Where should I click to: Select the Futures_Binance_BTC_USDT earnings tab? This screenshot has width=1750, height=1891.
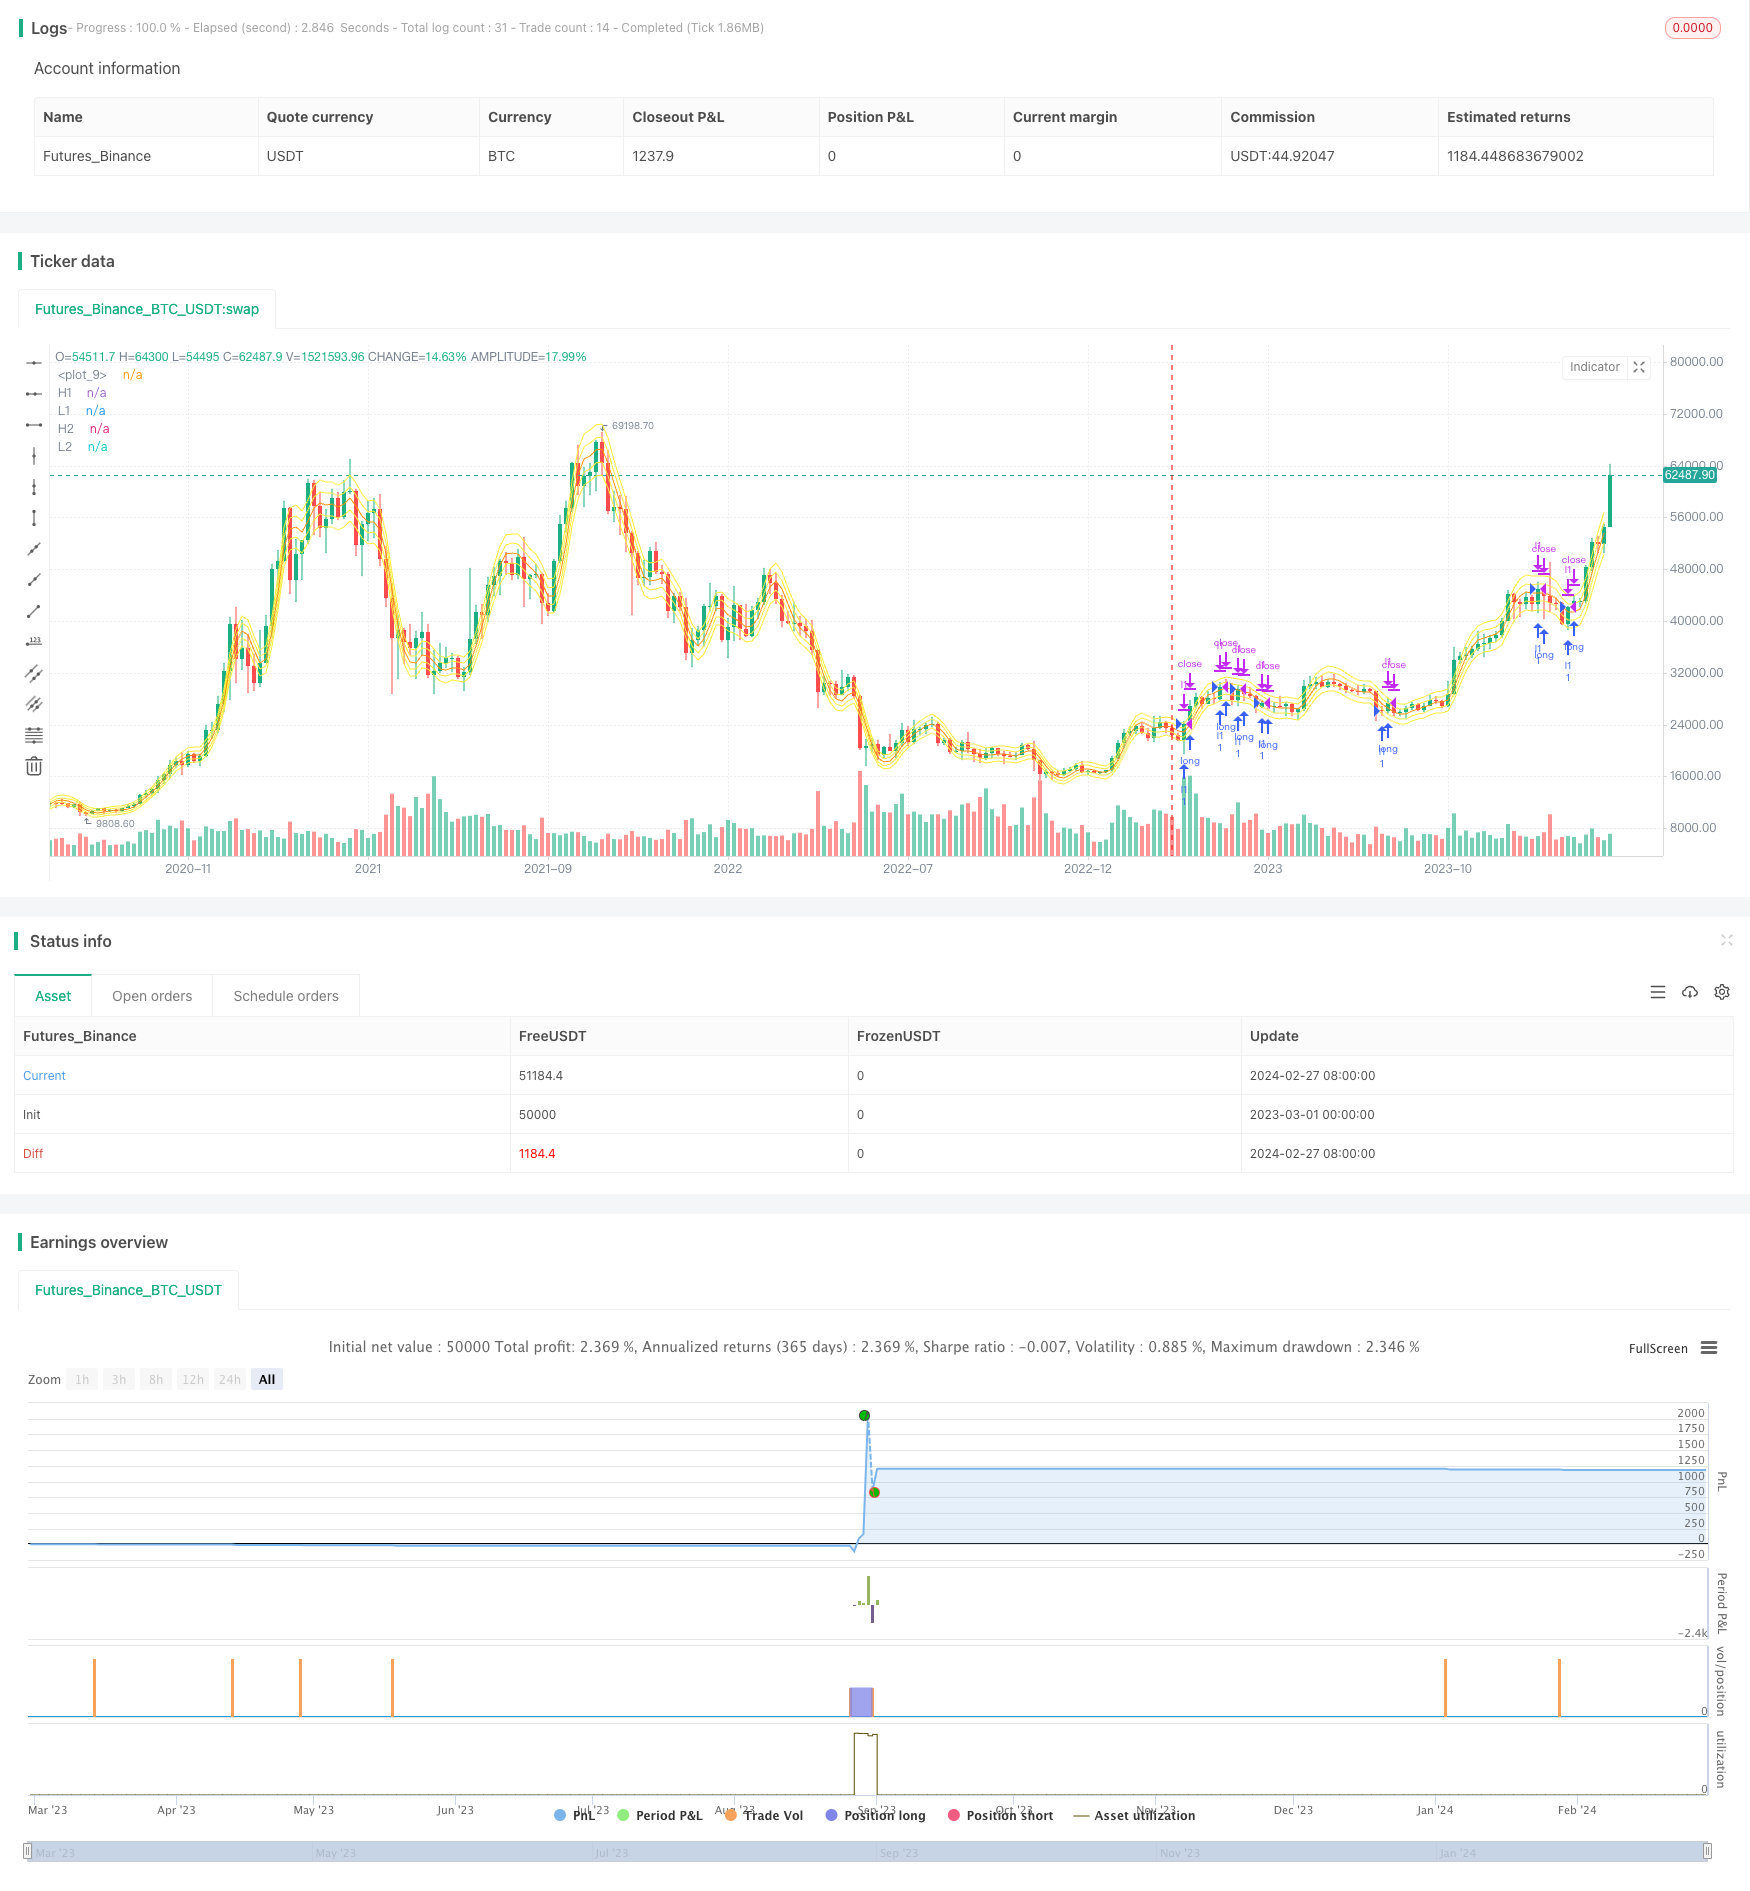(x=128, y=1290)
